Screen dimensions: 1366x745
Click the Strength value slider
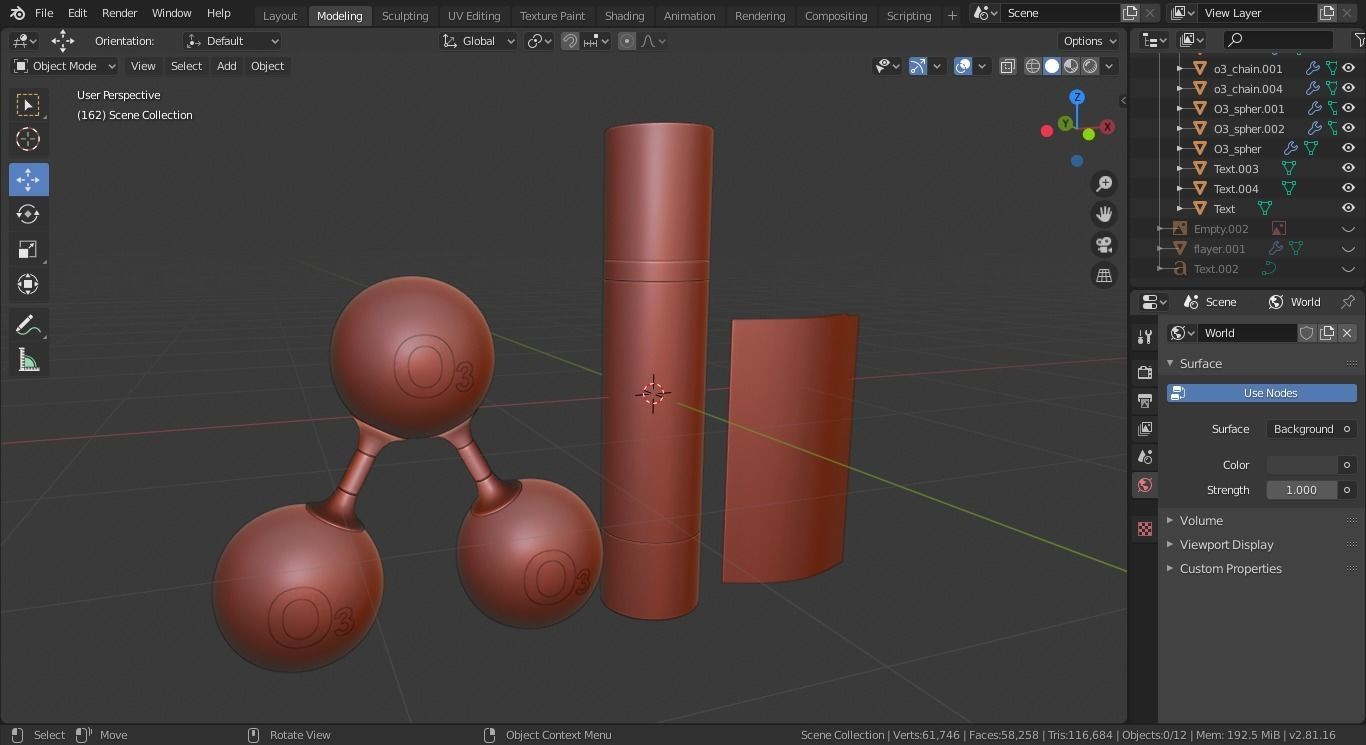pos(1302,490)
